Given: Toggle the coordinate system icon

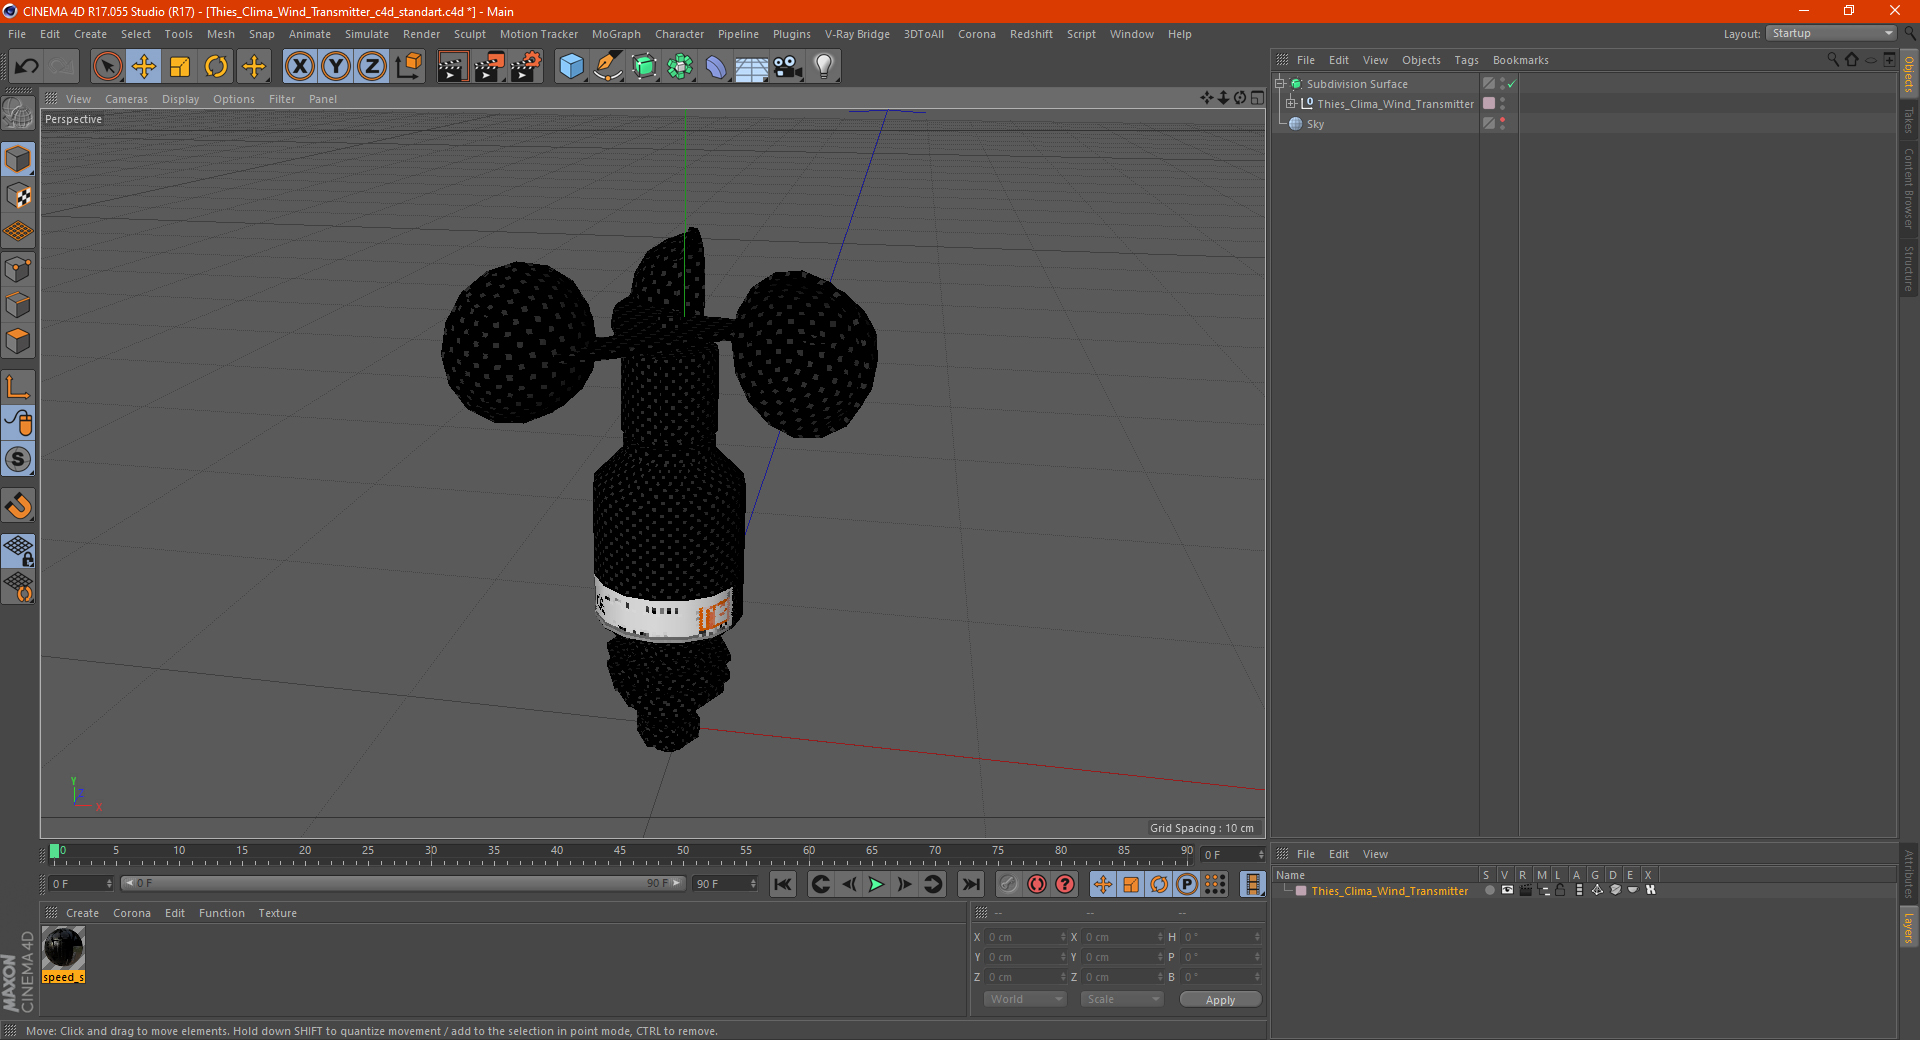Looking at the screenshot, I should click(409, 67).
